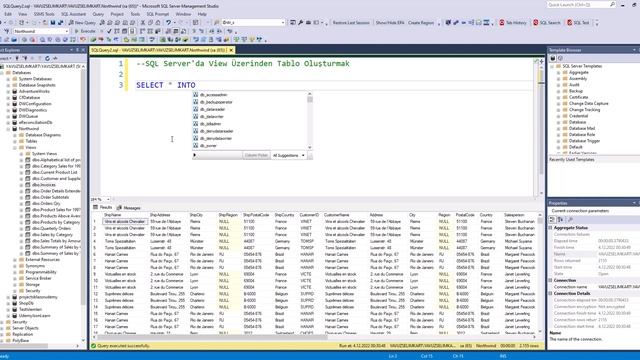This screenshot has width=640, height=360.
Task: Click the Cut scissors icon
Action: 142,22
